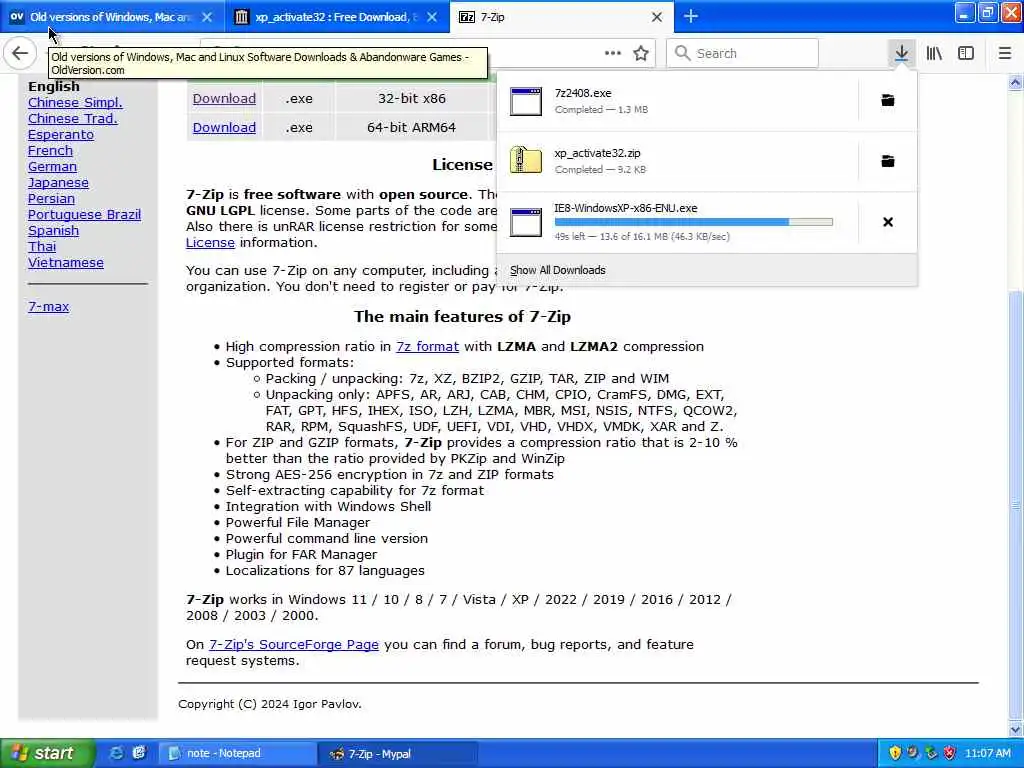Click the downloads arrow toolbar icon
The height and width of the screenshot is (768, 1024).
pos(901,53)
